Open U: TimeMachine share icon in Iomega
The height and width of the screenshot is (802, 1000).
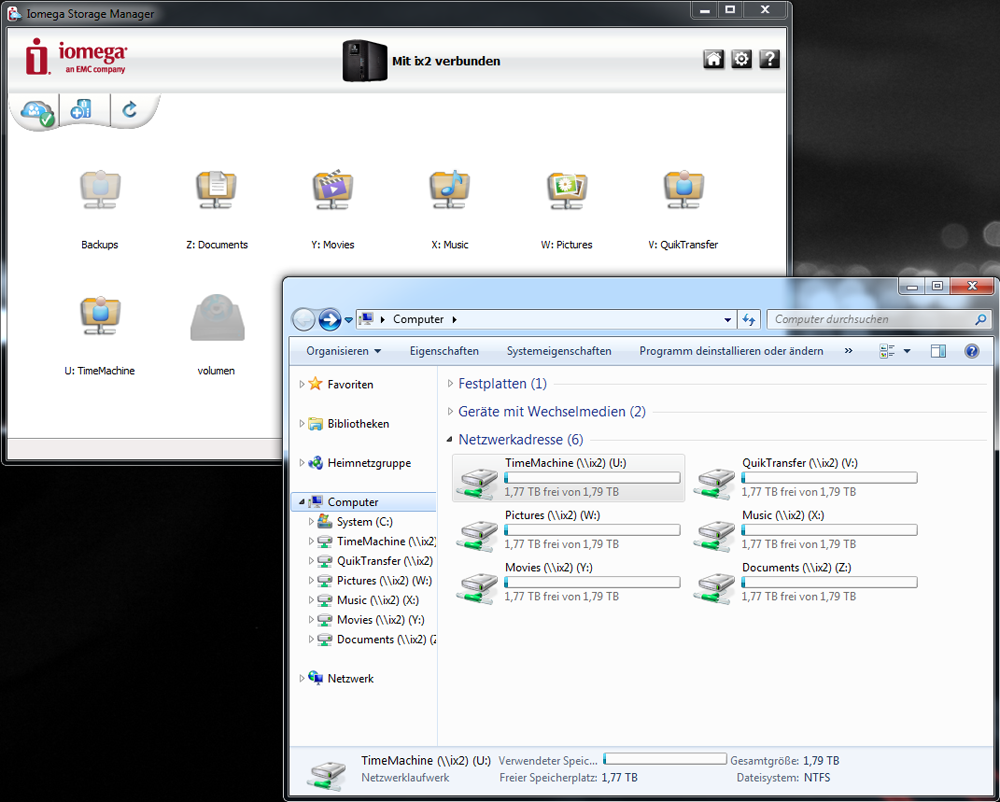coord(99,316)
